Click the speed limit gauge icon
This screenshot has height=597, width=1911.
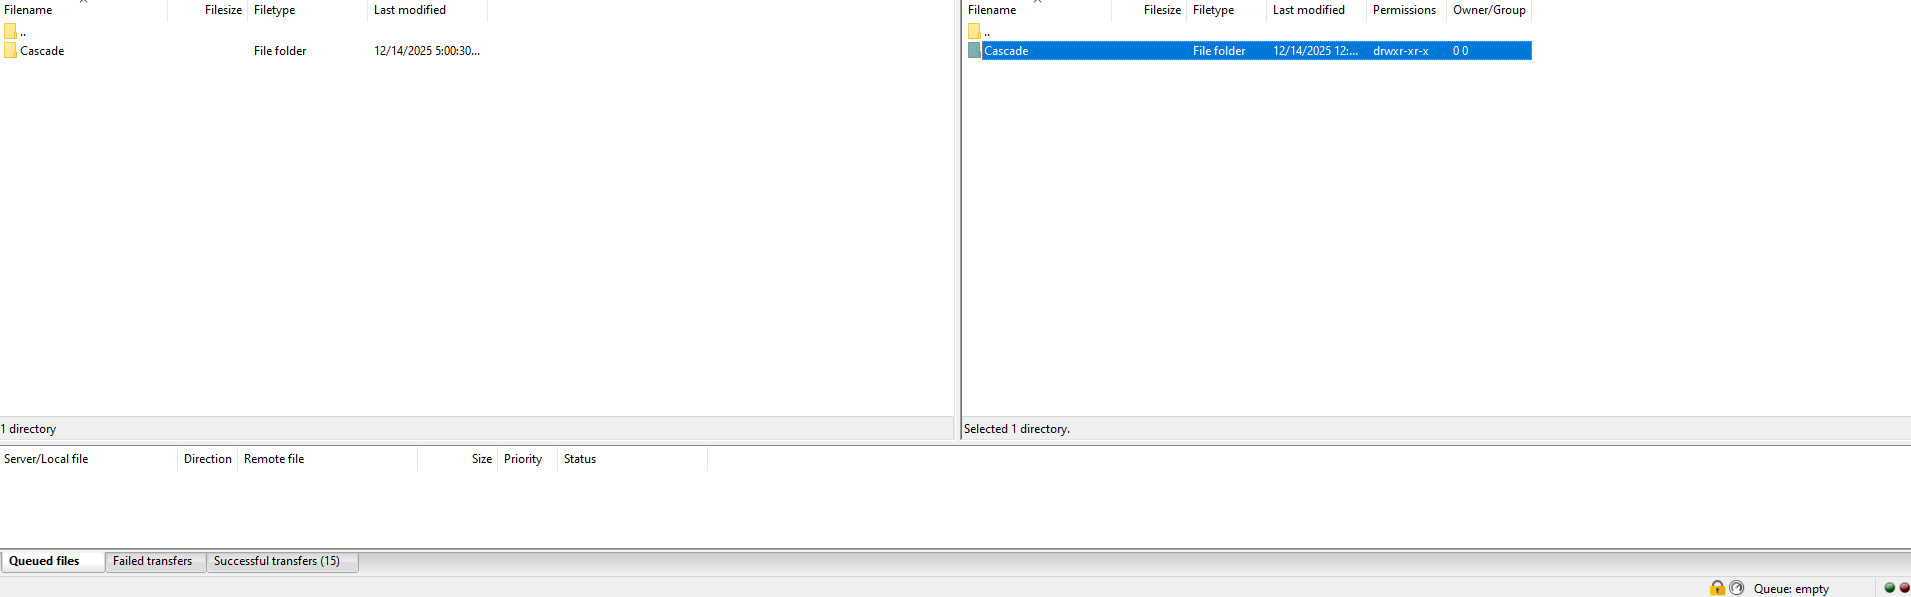click(1736, 588)
